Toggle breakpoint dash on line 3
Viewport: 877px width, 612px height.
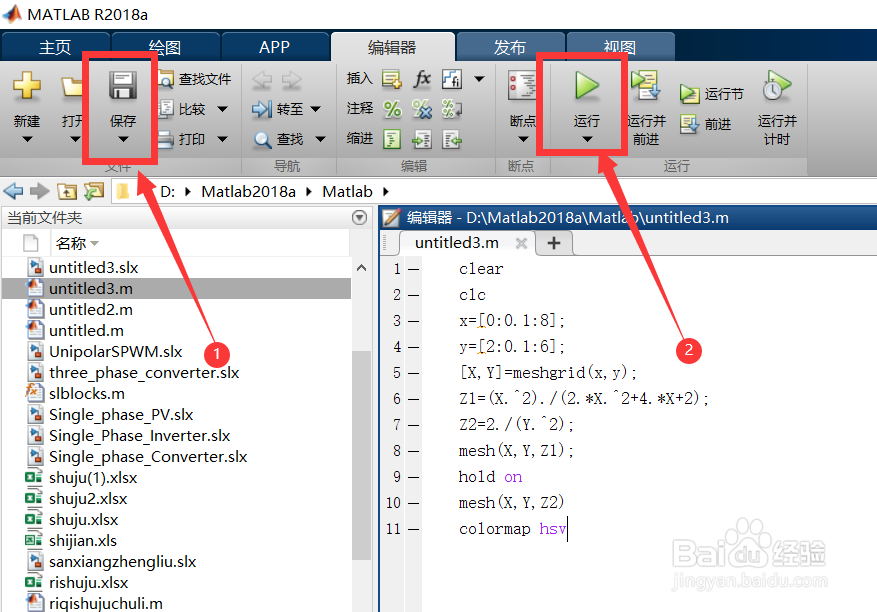413,321
